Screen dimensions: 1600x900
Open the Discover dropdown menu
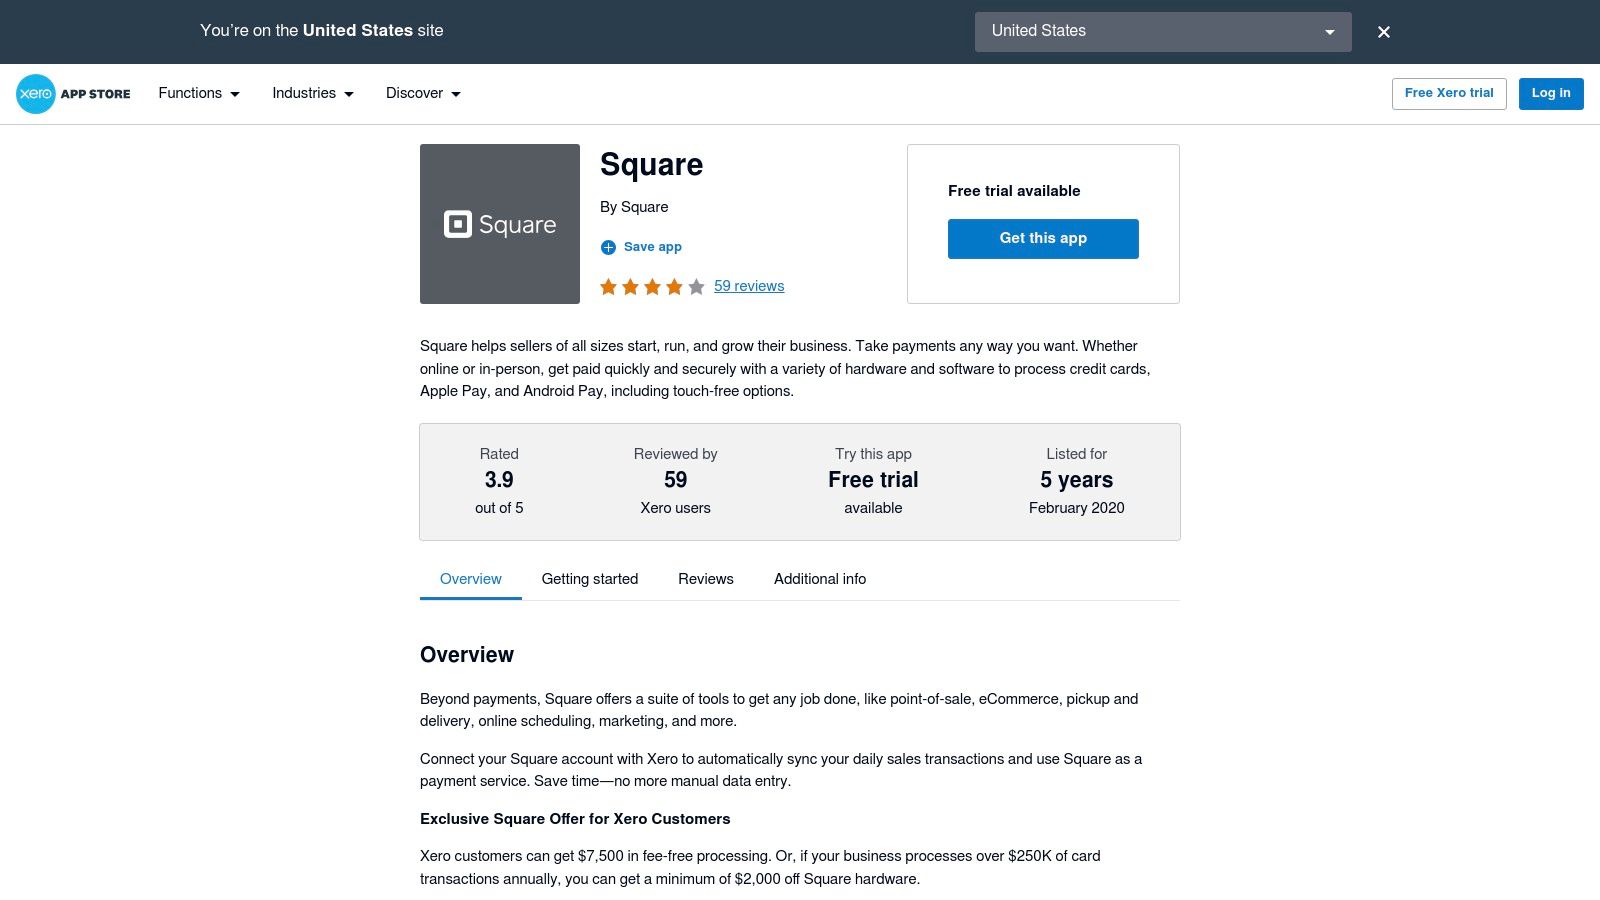423,93
